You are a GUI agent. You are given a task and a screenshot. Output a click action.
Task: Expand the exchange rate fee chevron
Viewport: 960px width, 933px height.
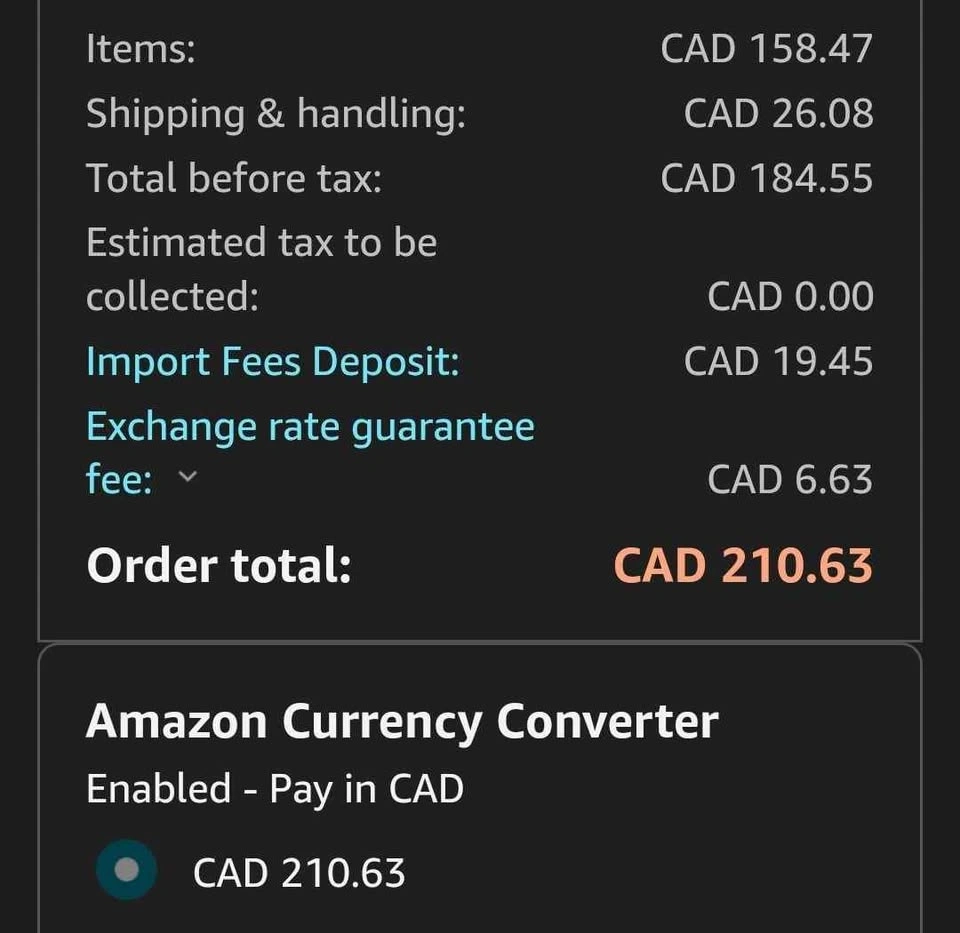[187, 479]
